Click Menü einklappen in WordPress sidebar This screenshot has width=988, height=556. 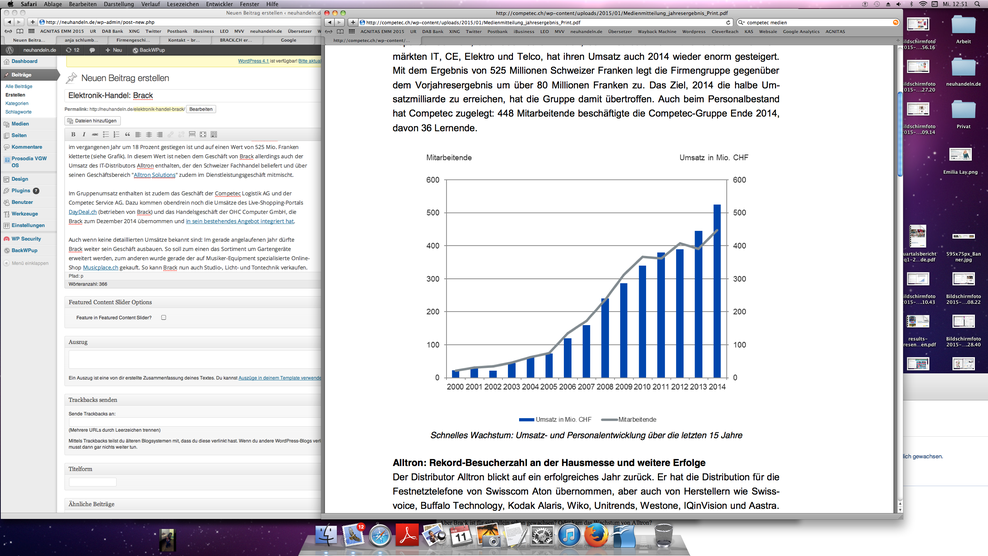click(26, 263)
